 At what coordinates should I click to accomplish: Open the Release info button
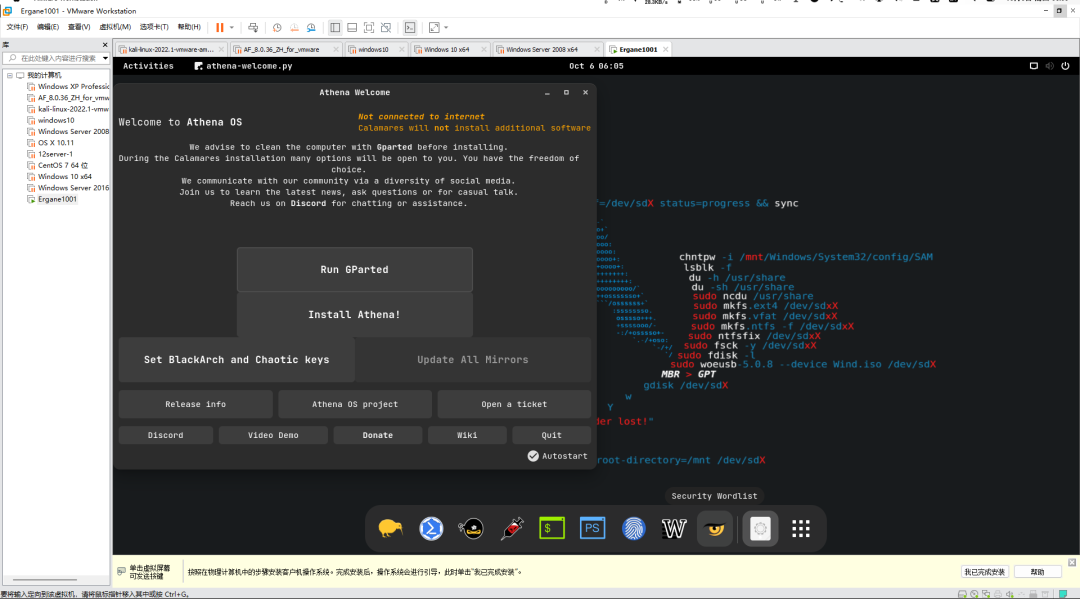click(x=196, y=404)
